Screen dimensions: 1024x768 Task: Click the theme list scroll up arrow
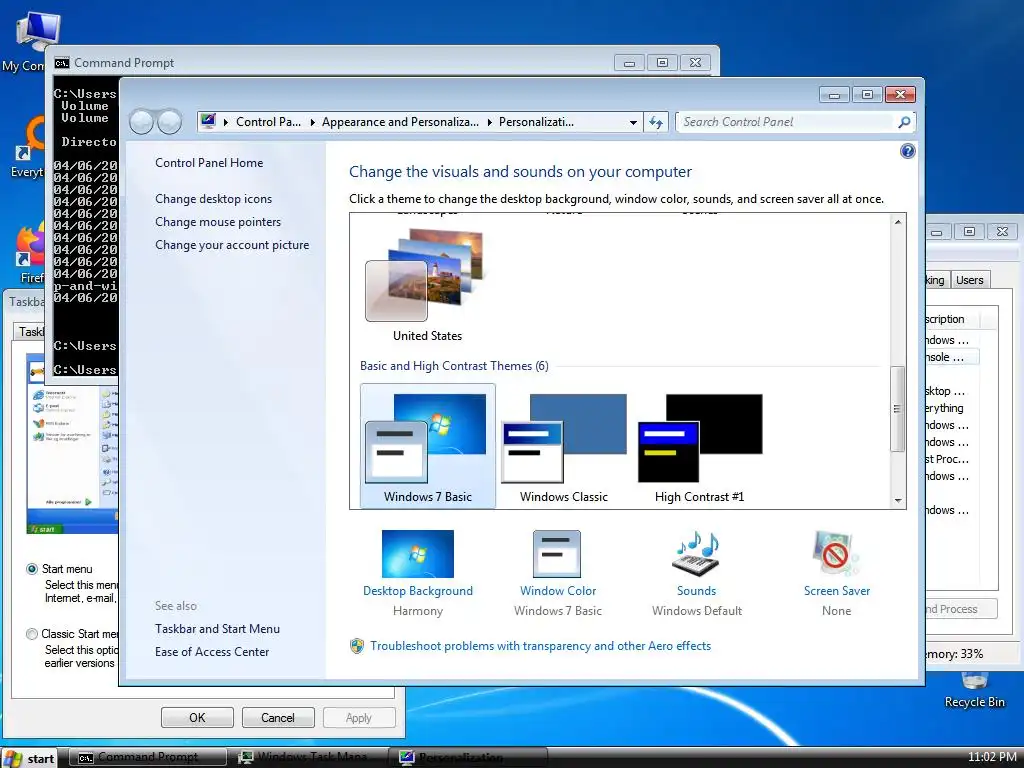898,222
